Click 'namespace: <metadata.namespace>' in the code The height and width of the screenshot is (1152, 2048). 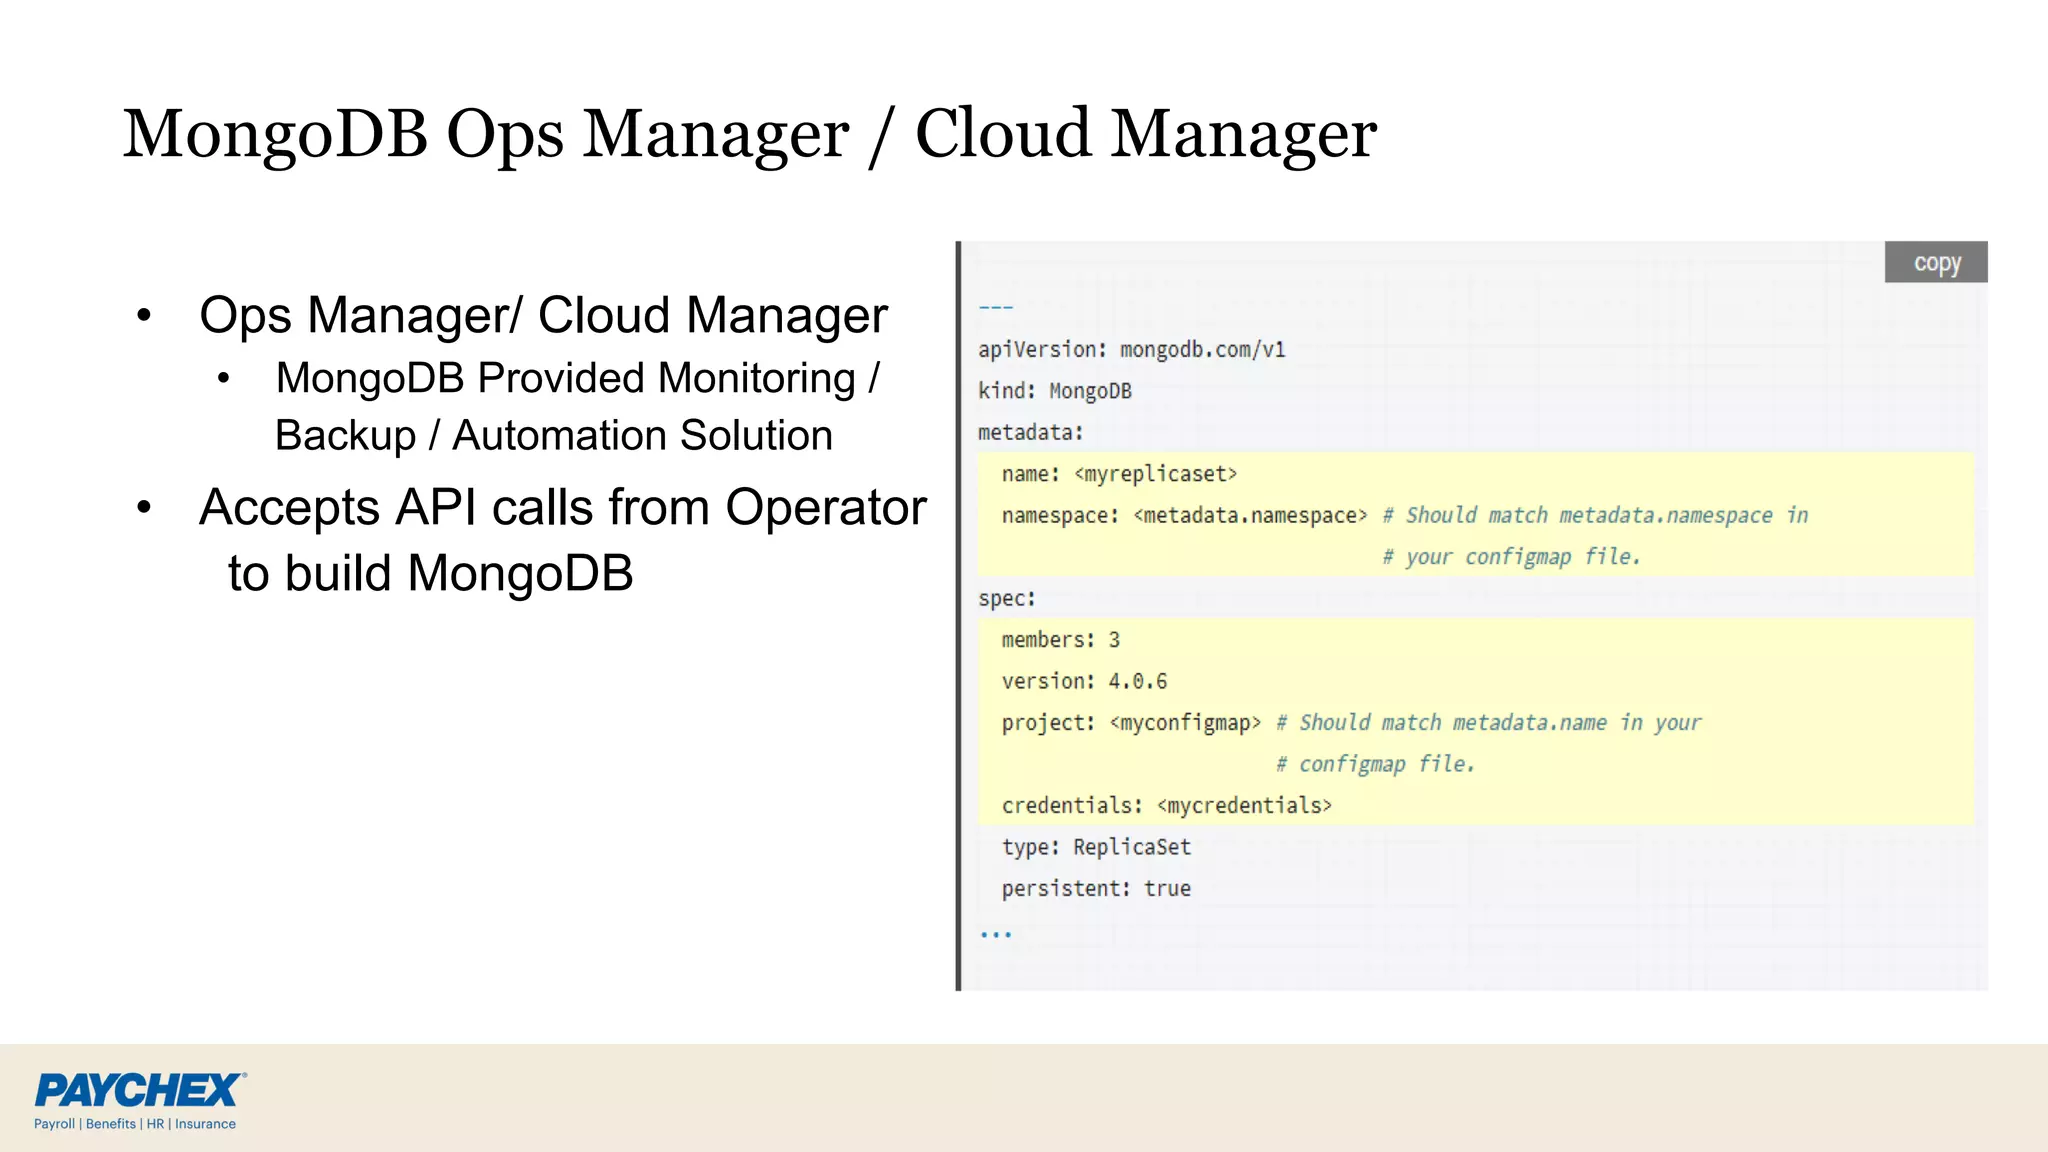pos(1184,516)
